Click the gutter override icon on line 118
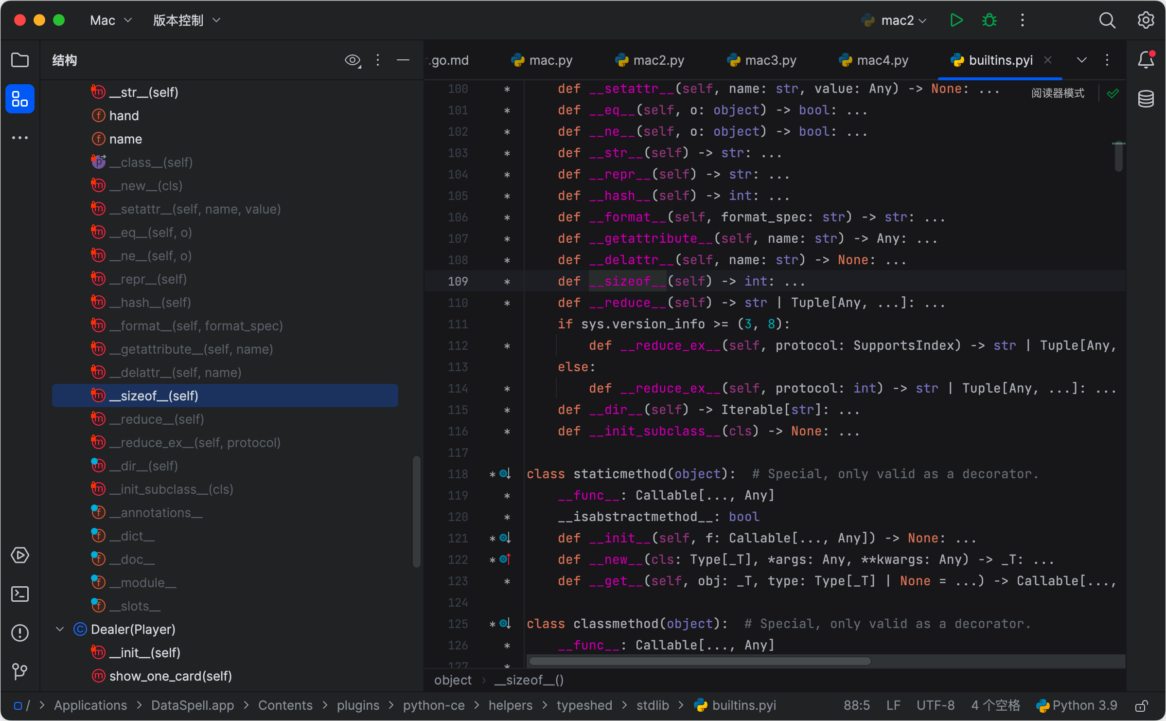The height and width of the screenshot is (721, 1166). [505, 473]
